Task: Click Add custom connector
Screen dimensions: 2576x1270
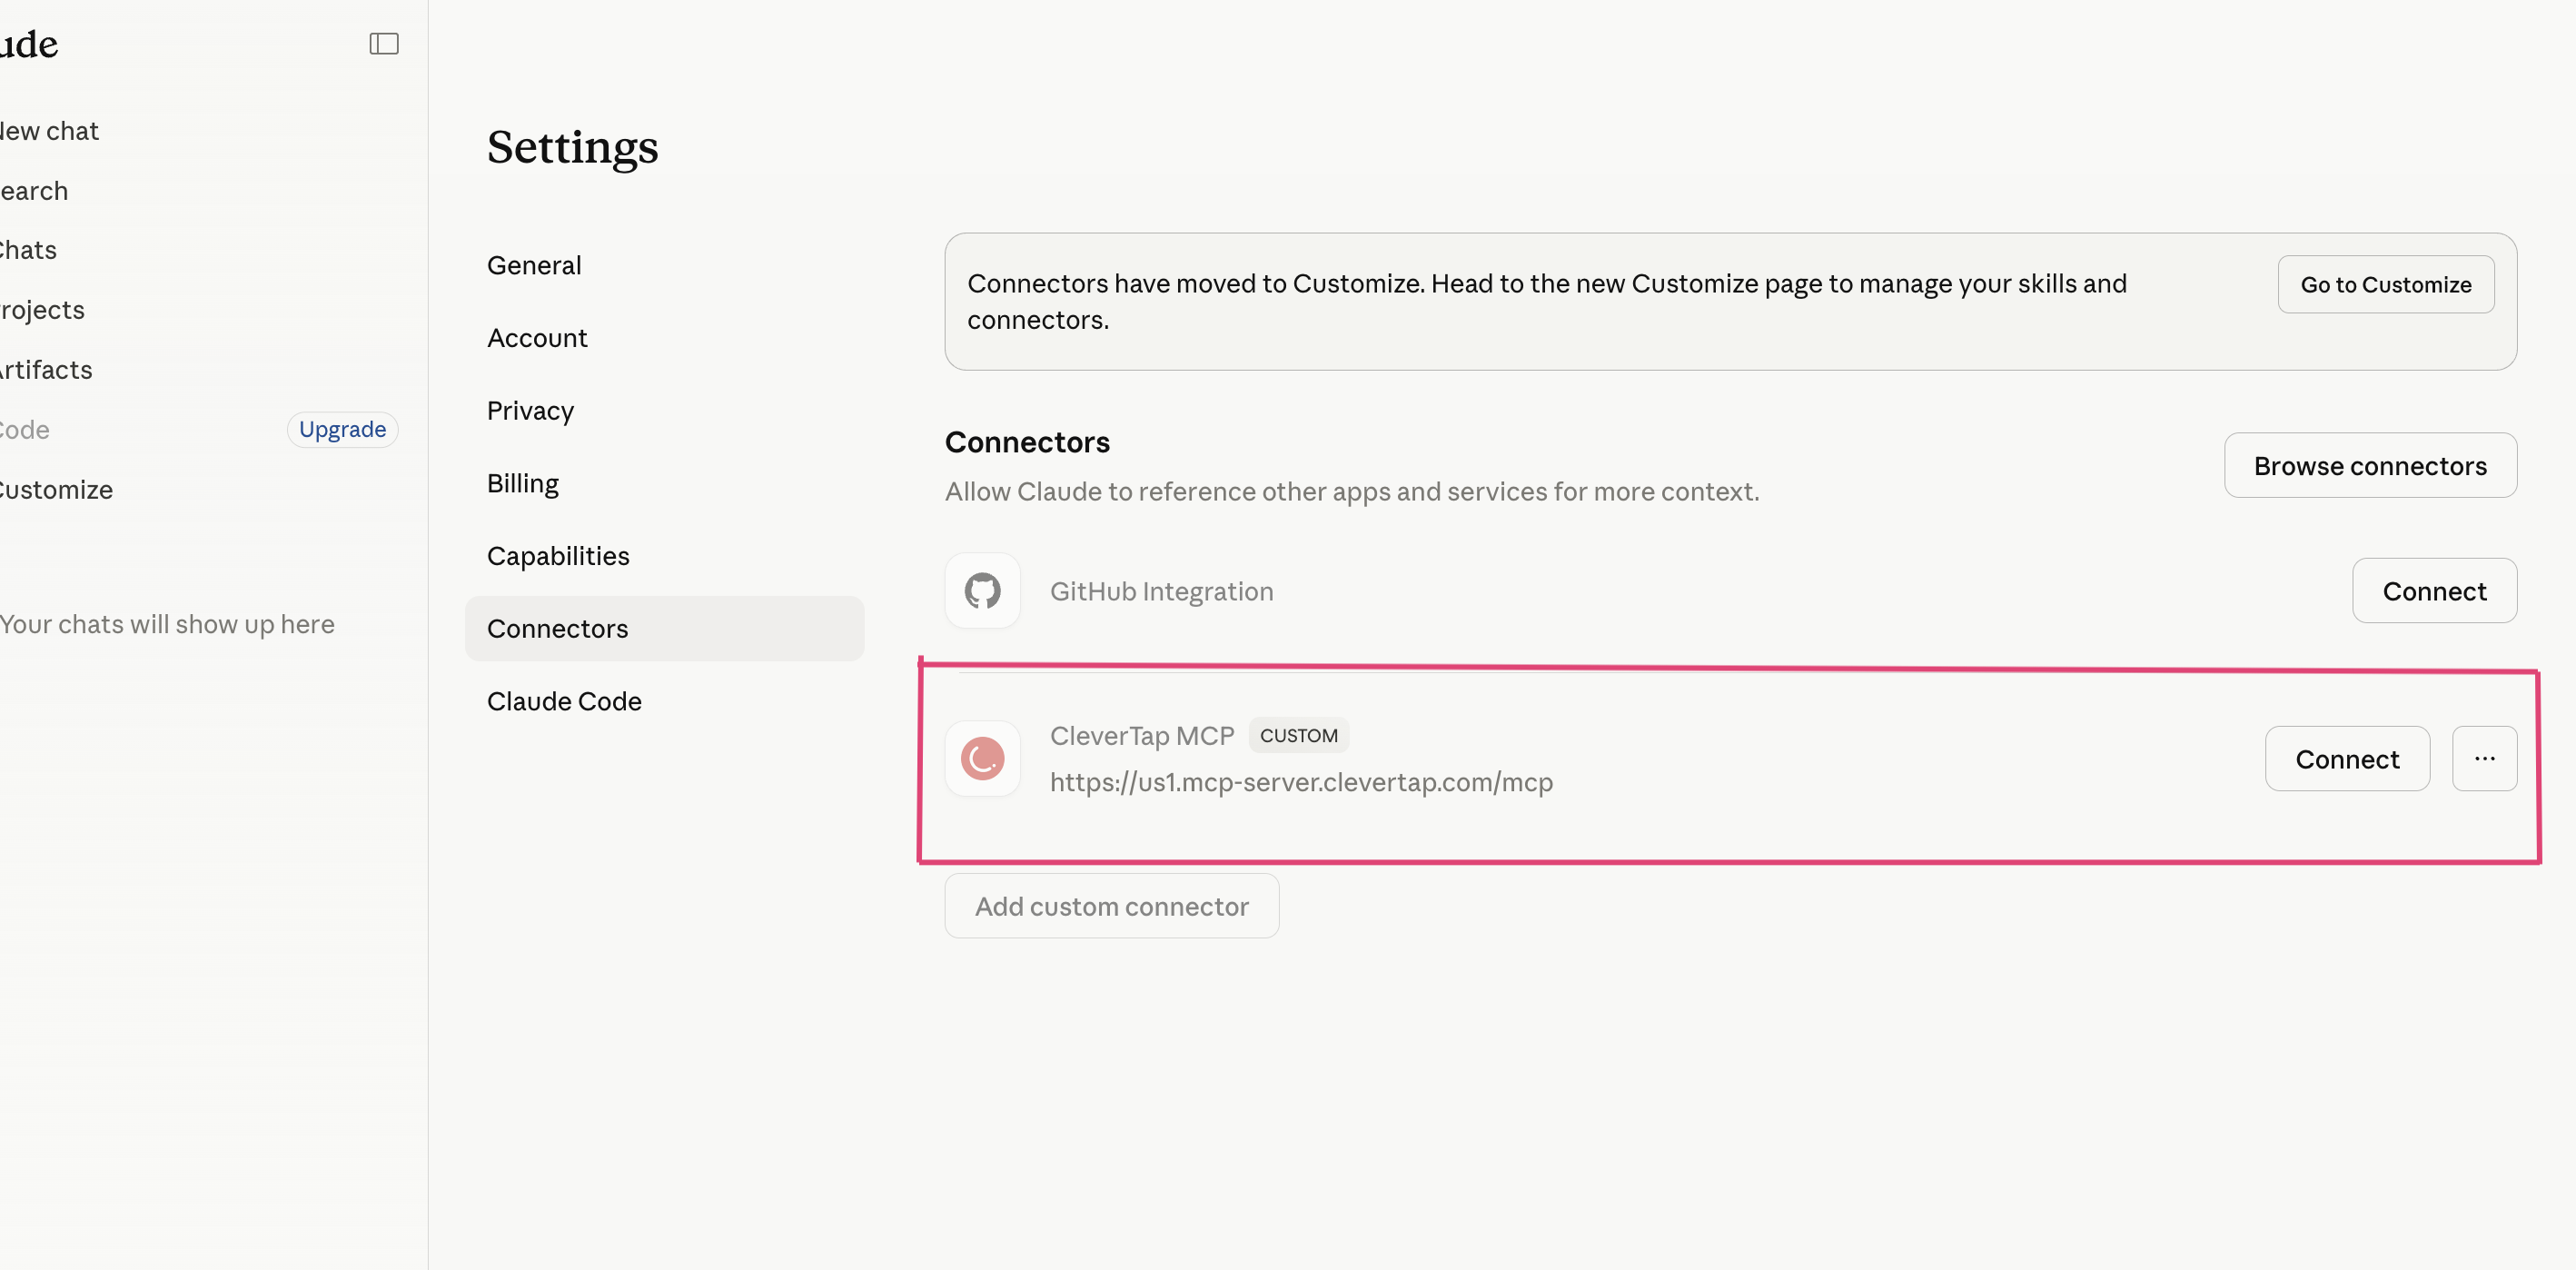Action: pyautogui.click(x=1112, y=906)
